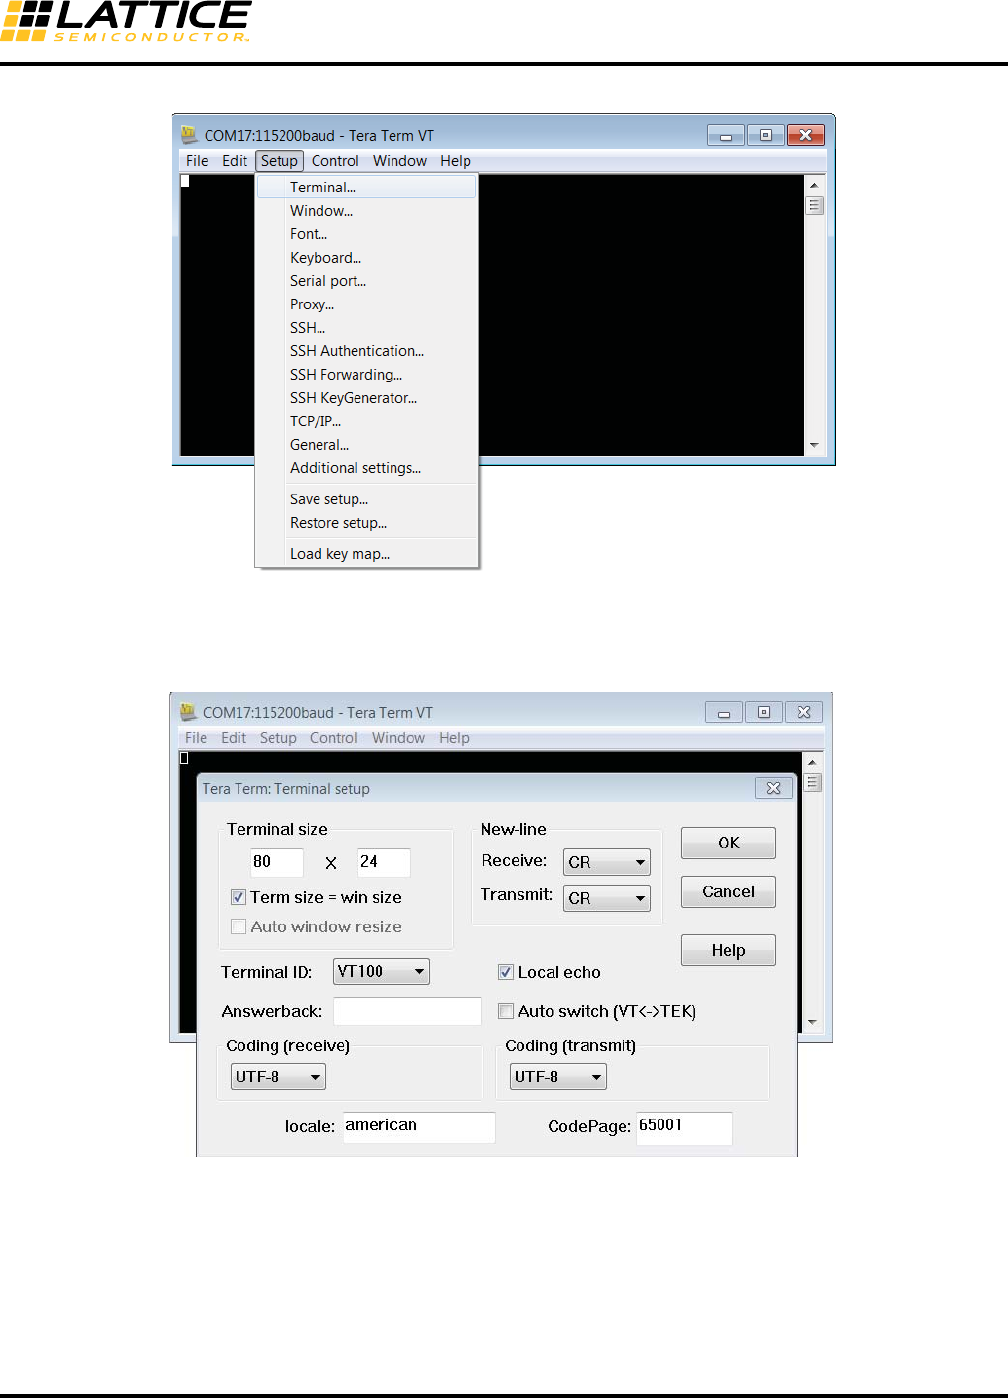Viewport: 1008px width, 1398px height.
Task: Open Edit menu in top Tera Term window
Action: click(234, 161)
